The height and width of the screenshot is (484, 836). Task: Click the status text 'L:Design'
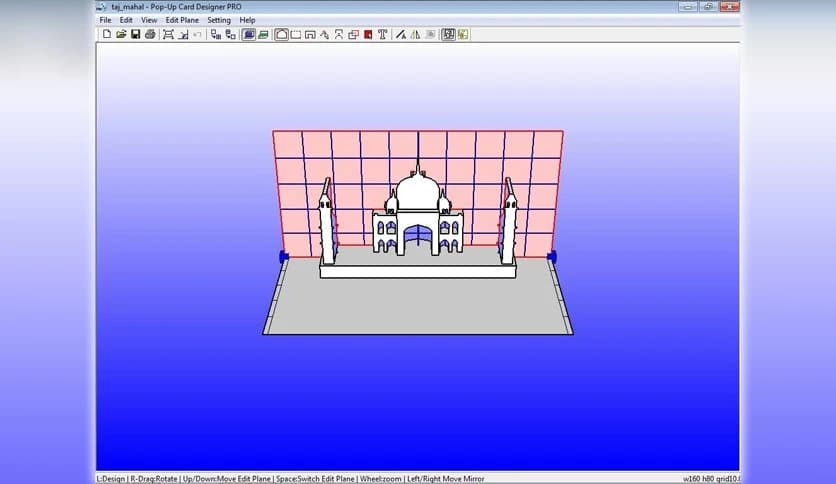click(x=110, y=479)
